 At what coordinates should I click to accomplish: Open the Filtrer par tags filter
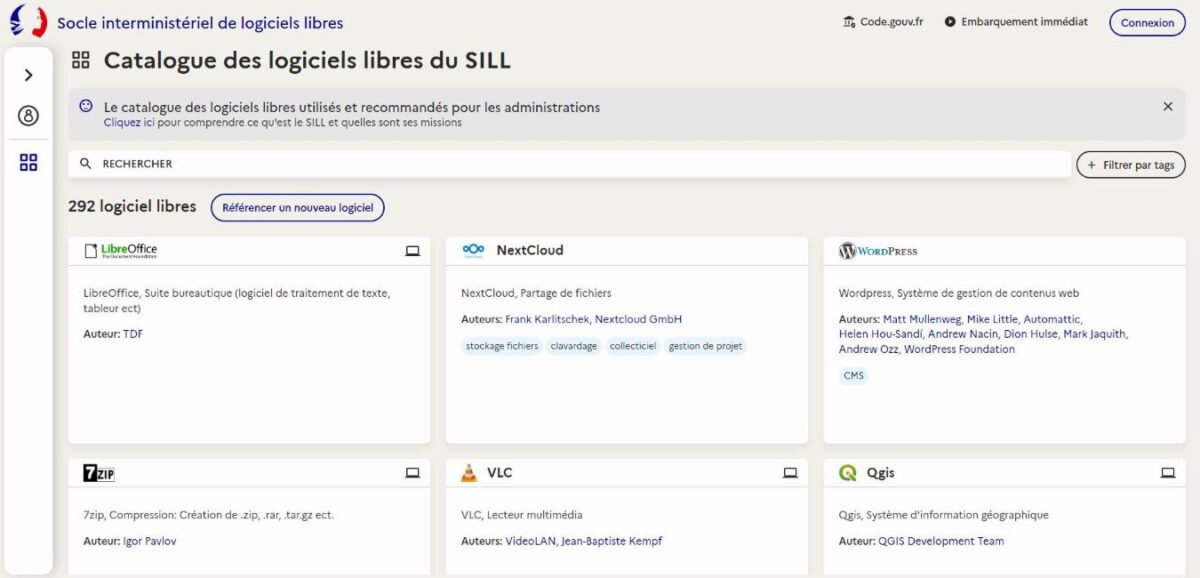(x=1131, y=165)
